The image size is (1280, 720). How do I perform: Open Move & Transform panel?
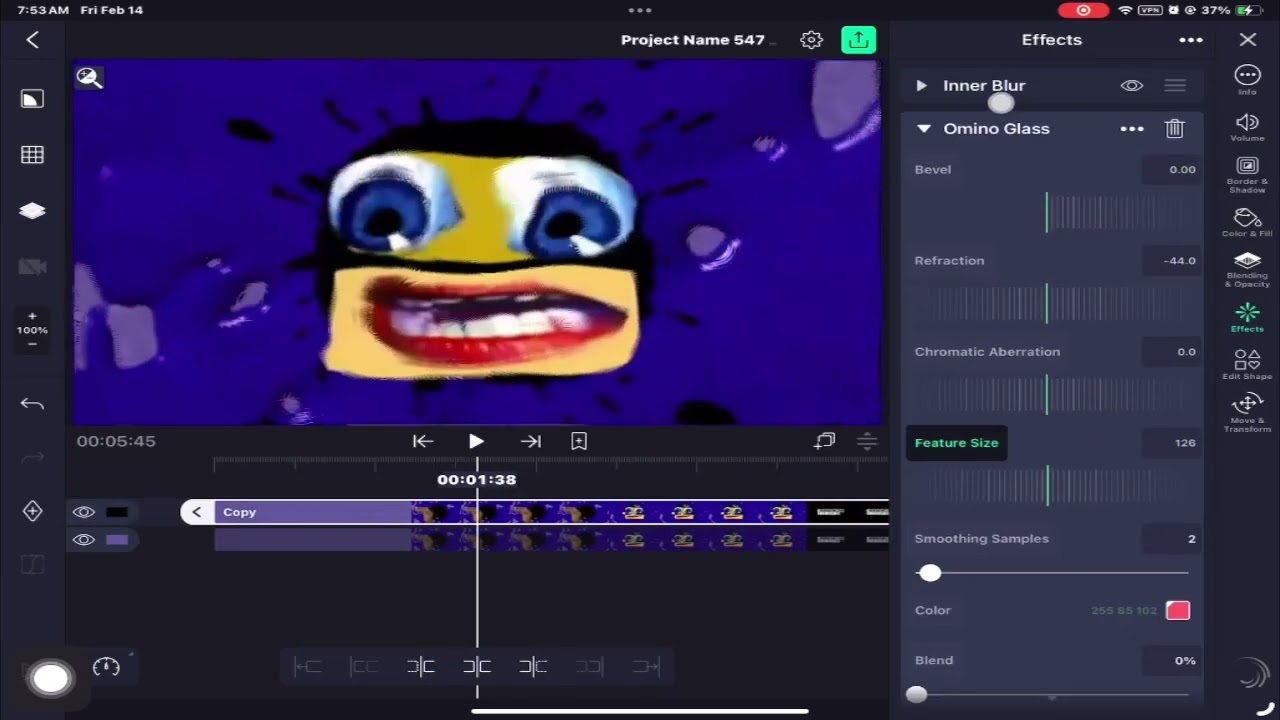pos(1247,413)
